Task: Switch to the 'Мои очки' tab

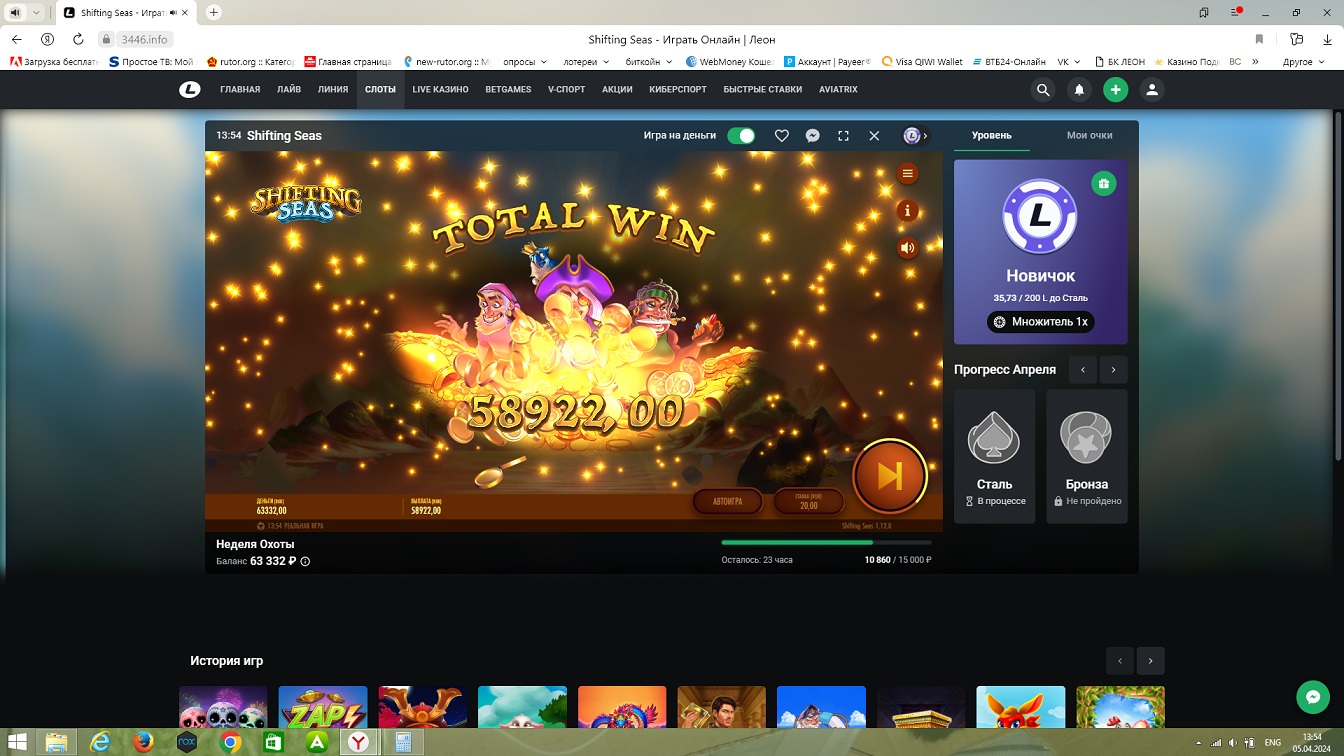Action: [1089, 136]
